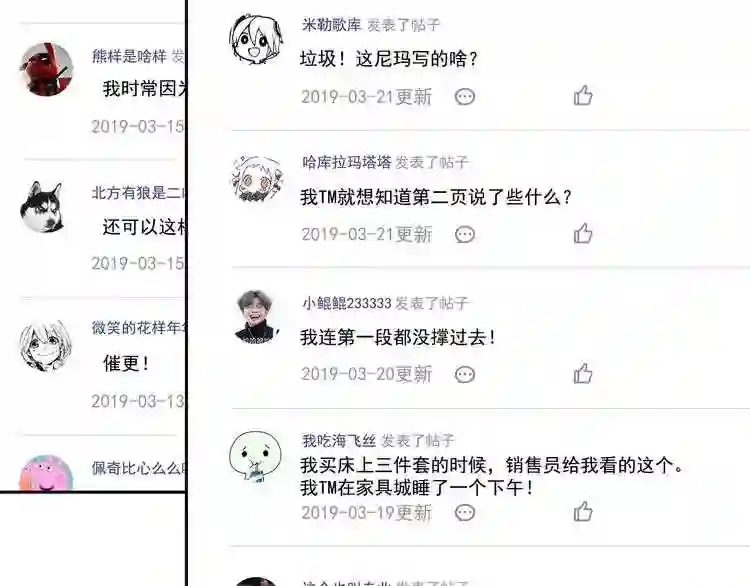This screenshot has width=750, height=586.
Task: Like 哈库拉玛塔塔's post with the thumbs-up icon
Action: pyautogui.click(x=583, y=233)
